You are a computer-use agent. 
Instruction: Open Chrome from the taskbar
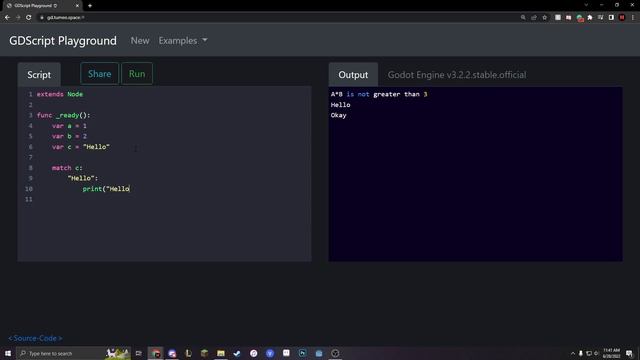click(156, 353)
